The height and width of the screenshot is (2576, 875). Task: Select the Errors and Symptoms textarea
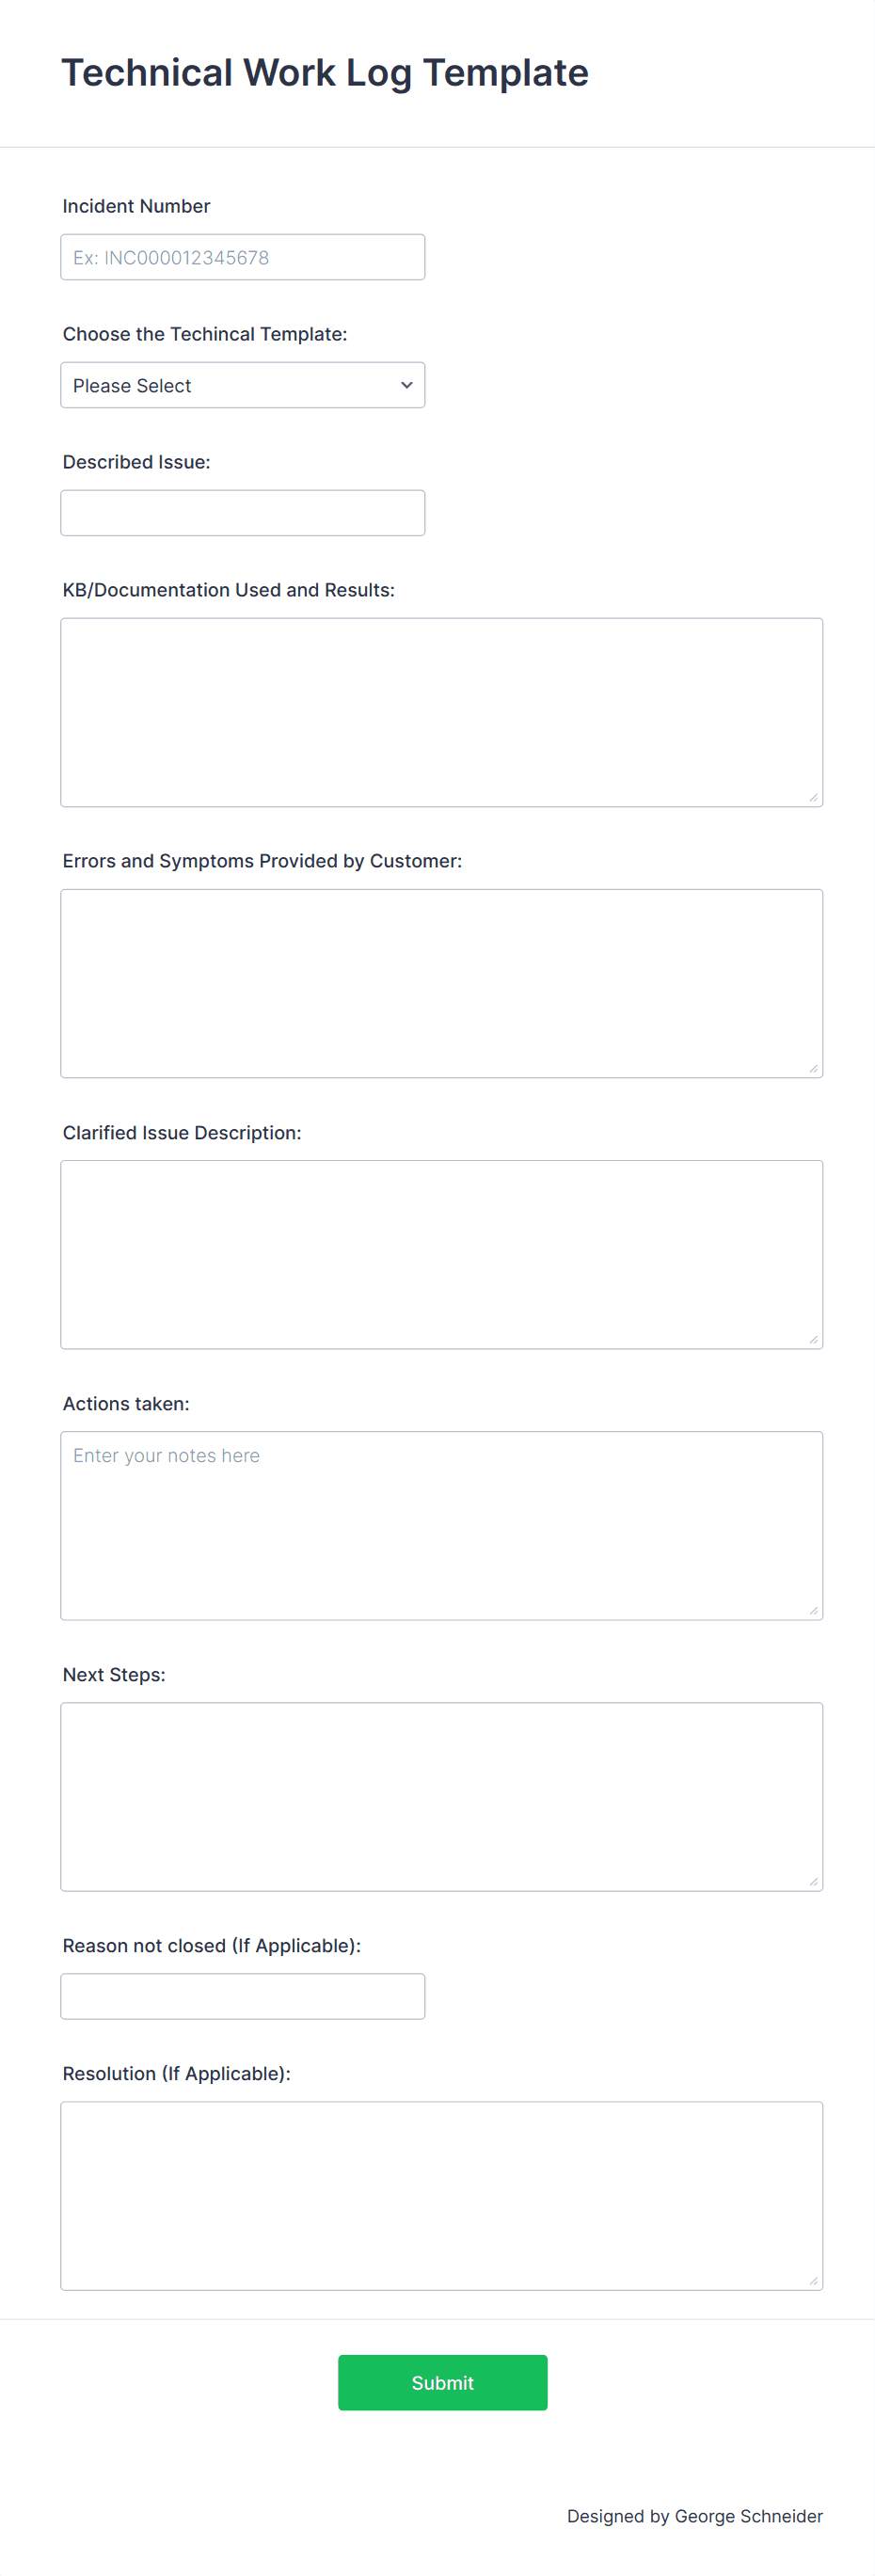point(441,982)
